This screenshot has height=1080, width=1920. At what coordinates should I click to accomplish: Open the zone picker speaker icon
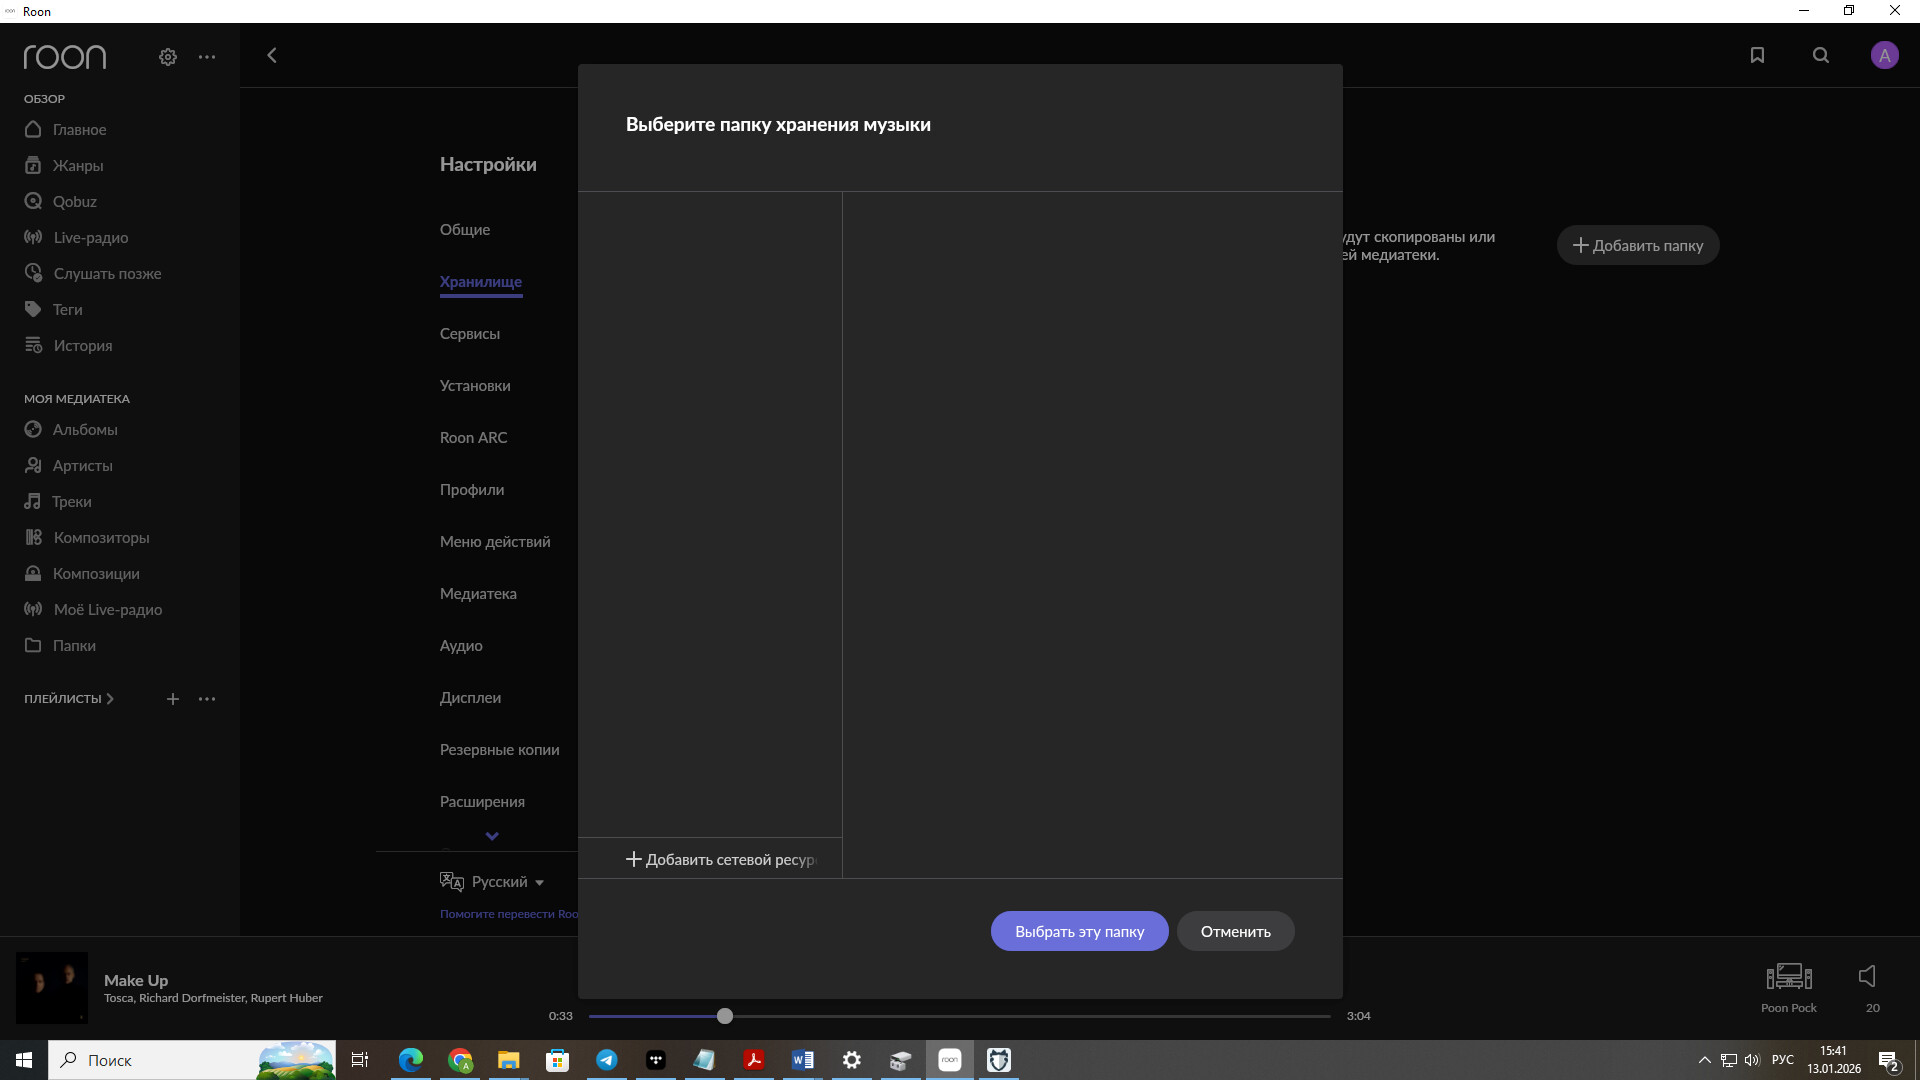click(1788, 976)
